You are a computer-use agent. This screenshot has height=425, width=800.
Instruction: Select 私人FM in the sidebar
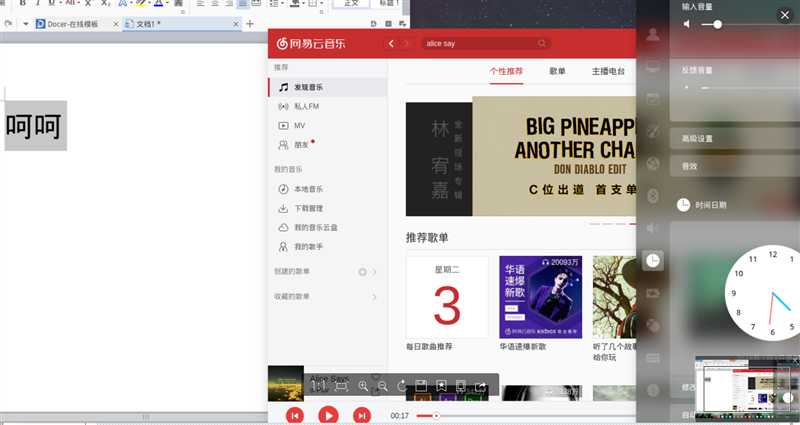coord(328,106)
